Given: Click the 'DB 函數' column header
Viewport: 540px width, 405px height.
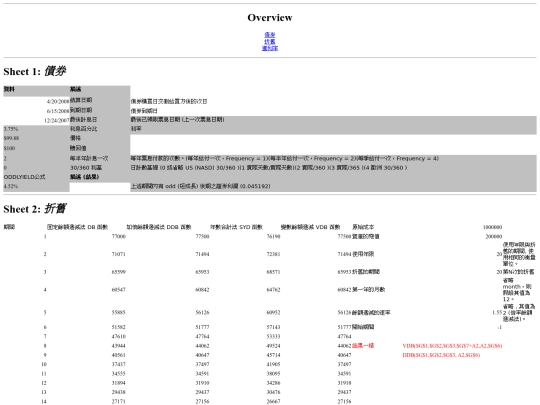Looking at the screenshot, I should tap(77, 227).
